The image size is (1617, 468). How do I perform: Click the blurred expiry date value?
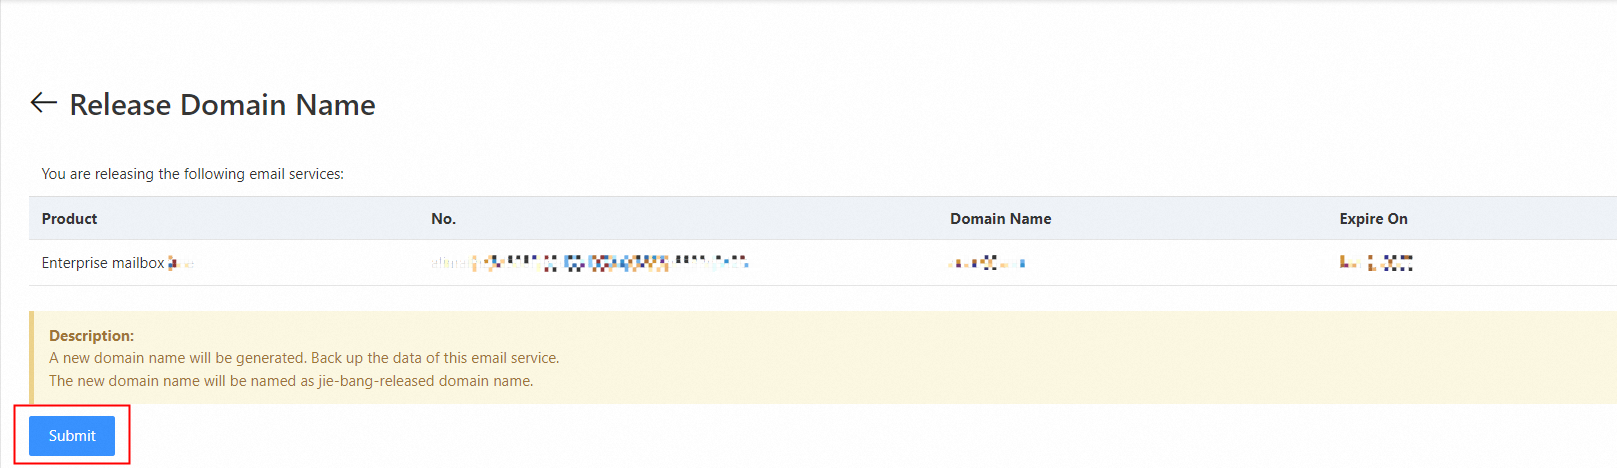tap(1376, 263)
